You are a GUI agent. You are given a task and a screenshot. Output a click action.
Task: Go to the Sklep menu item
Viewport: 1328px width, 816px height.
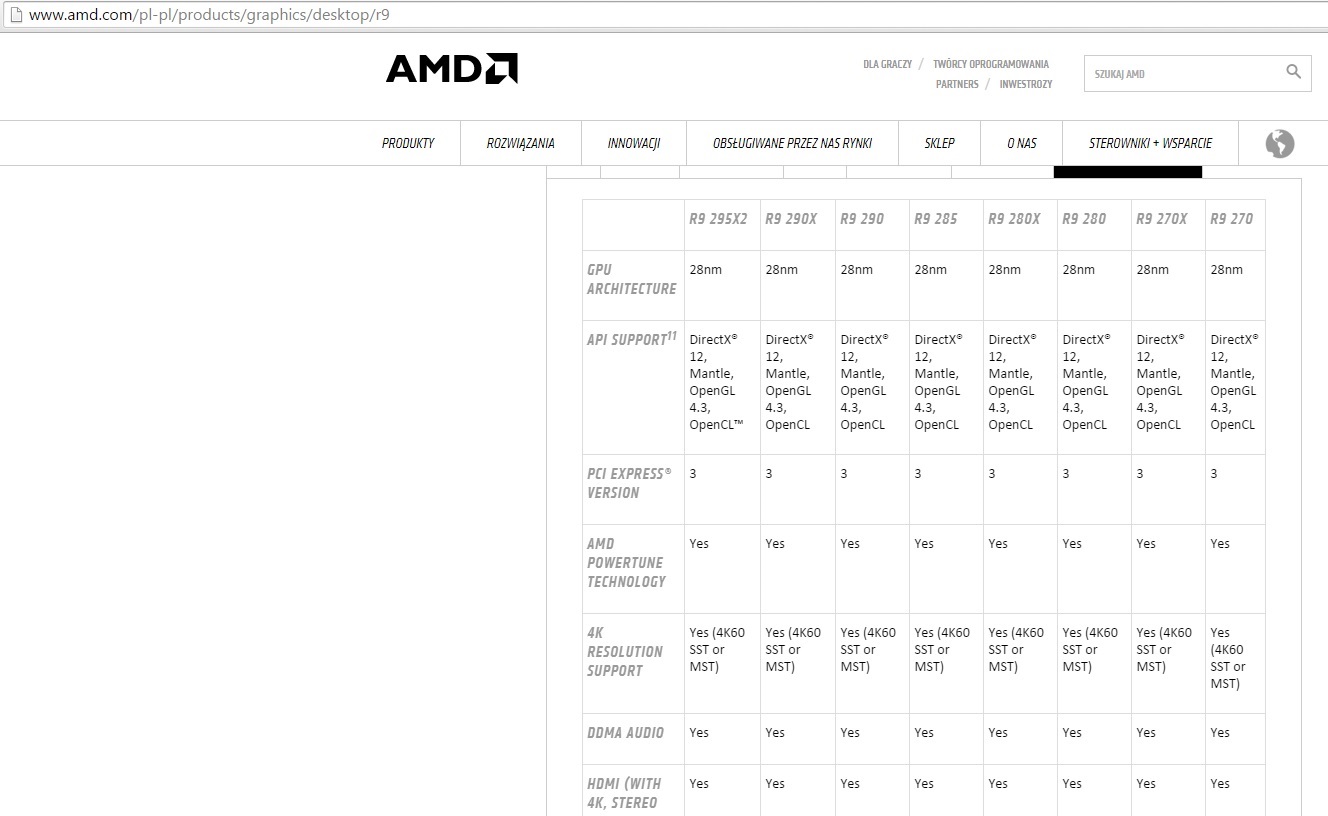(939, 144)
